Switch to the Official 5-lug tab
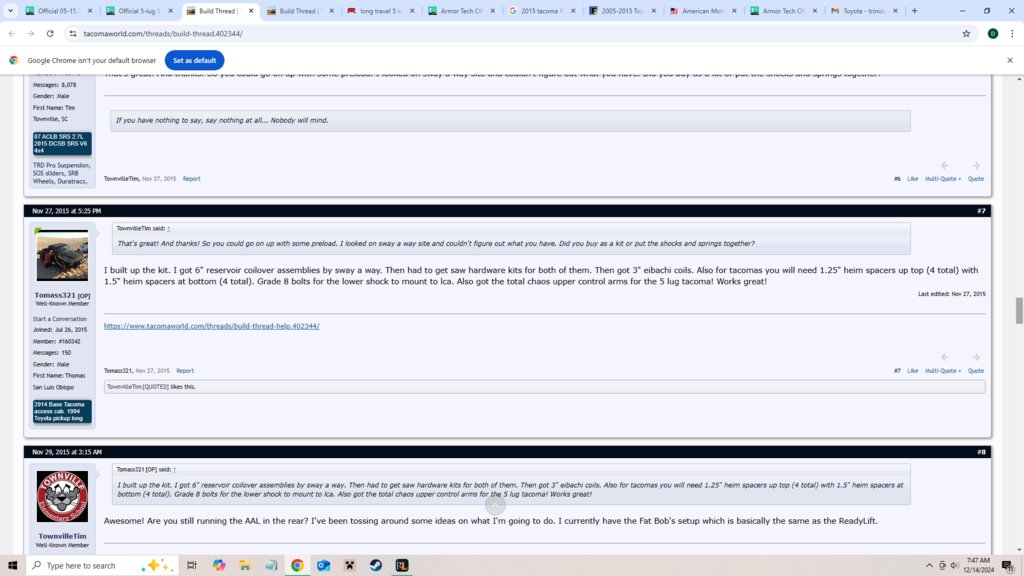 pyautogui.click(x=139, y=10)
